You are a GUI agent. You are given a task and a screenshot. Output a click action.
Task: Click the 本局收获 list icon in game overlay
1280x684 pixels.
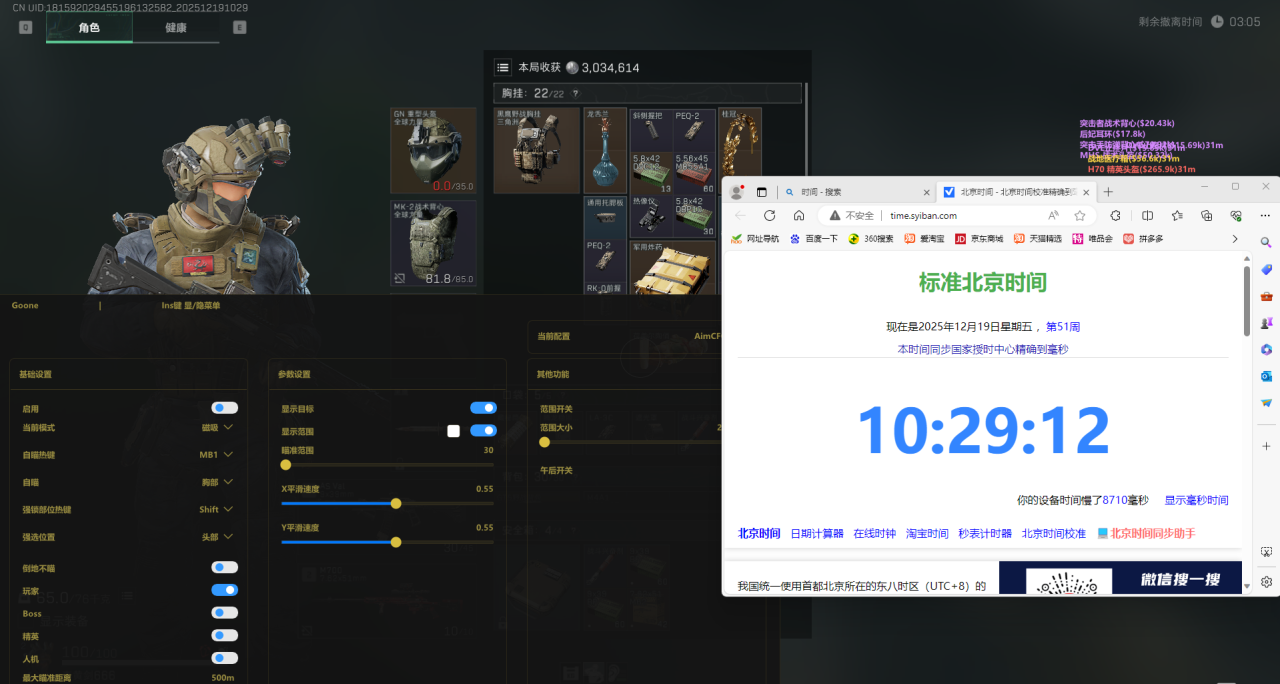502,66
